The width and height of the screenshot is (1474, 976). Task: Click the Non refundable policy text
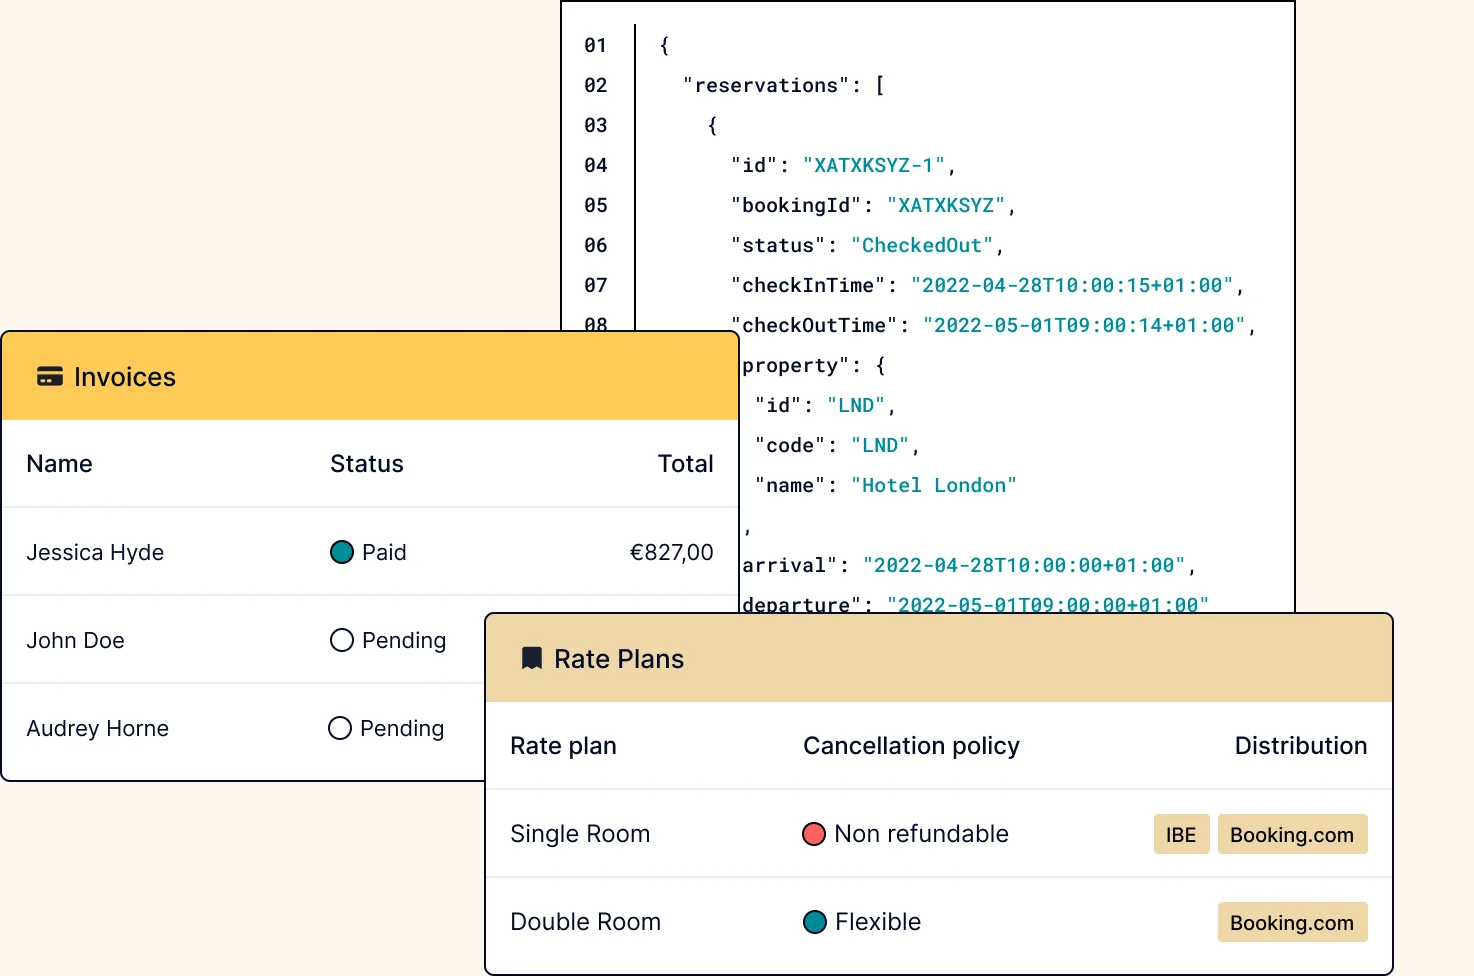coord(921,834)
